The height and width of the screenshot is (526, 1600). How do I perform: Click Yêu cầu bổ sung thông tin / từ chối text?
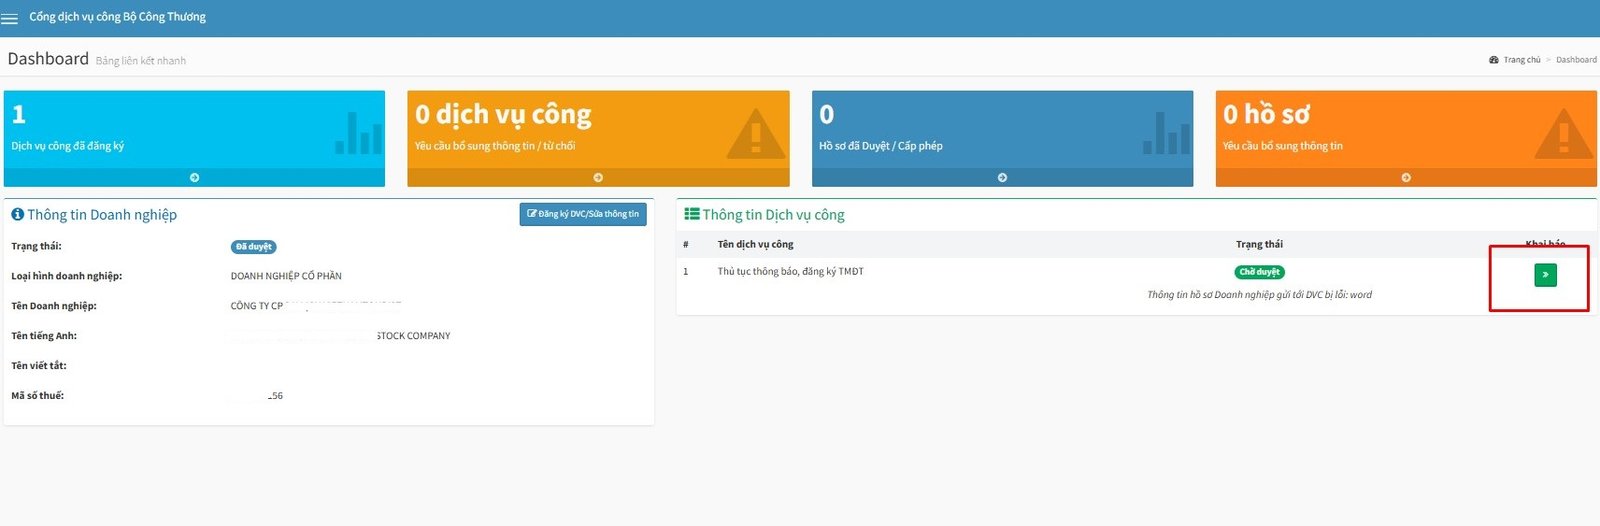tap(495, 146)
